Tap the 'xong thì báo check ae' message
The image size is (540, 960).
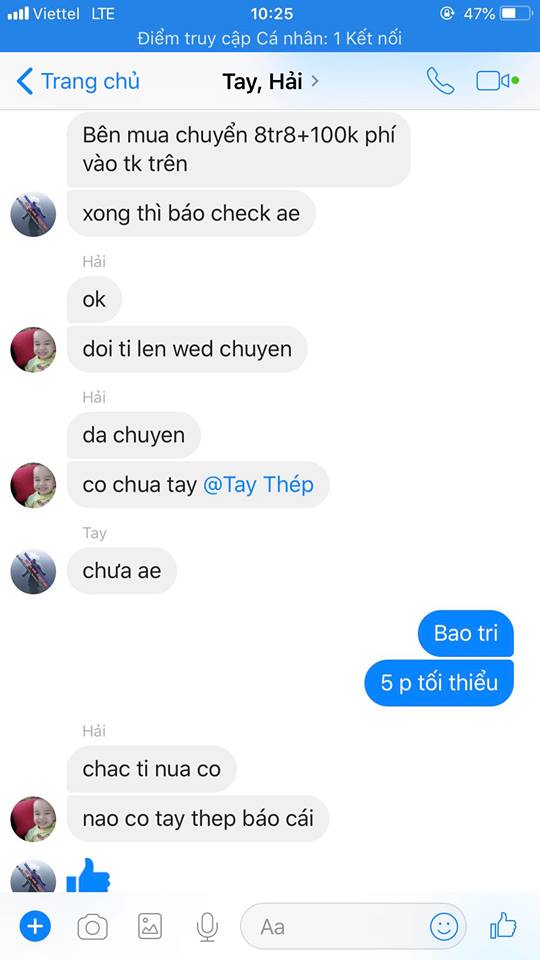pyautogui.click(x=191, y=213)
